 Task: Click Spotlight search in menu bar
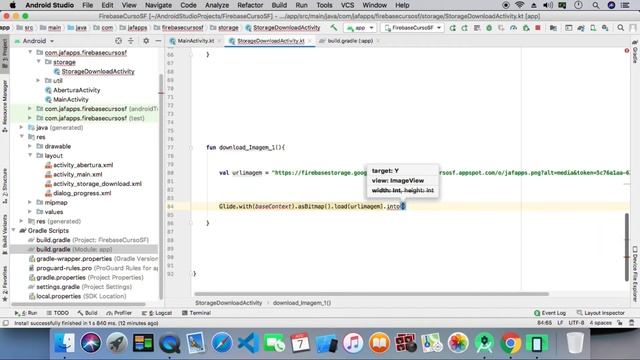(596, 5)
